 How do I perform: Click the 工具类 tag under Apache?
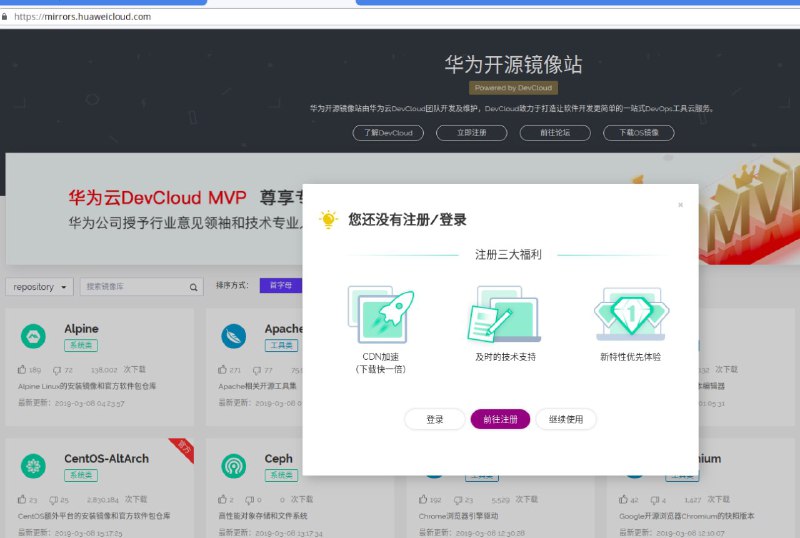click(x=281, y=346)
